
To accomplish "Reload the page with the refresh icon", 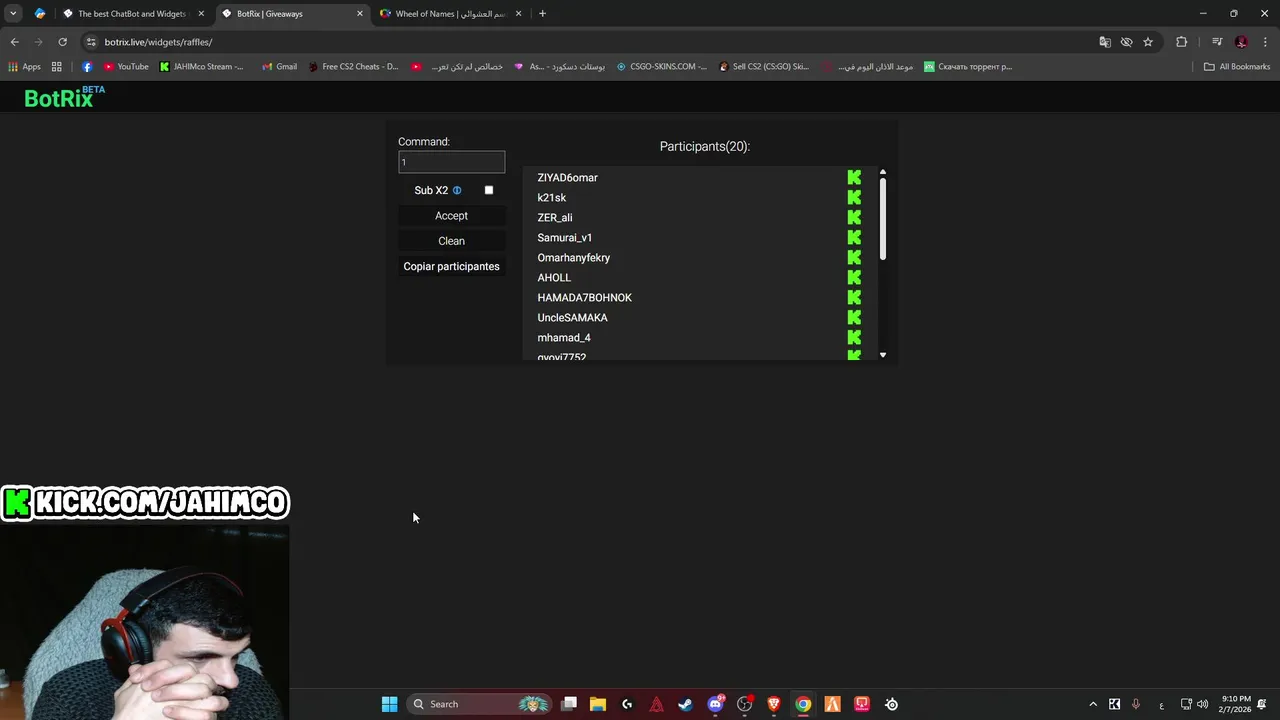I will click(62, 42).
